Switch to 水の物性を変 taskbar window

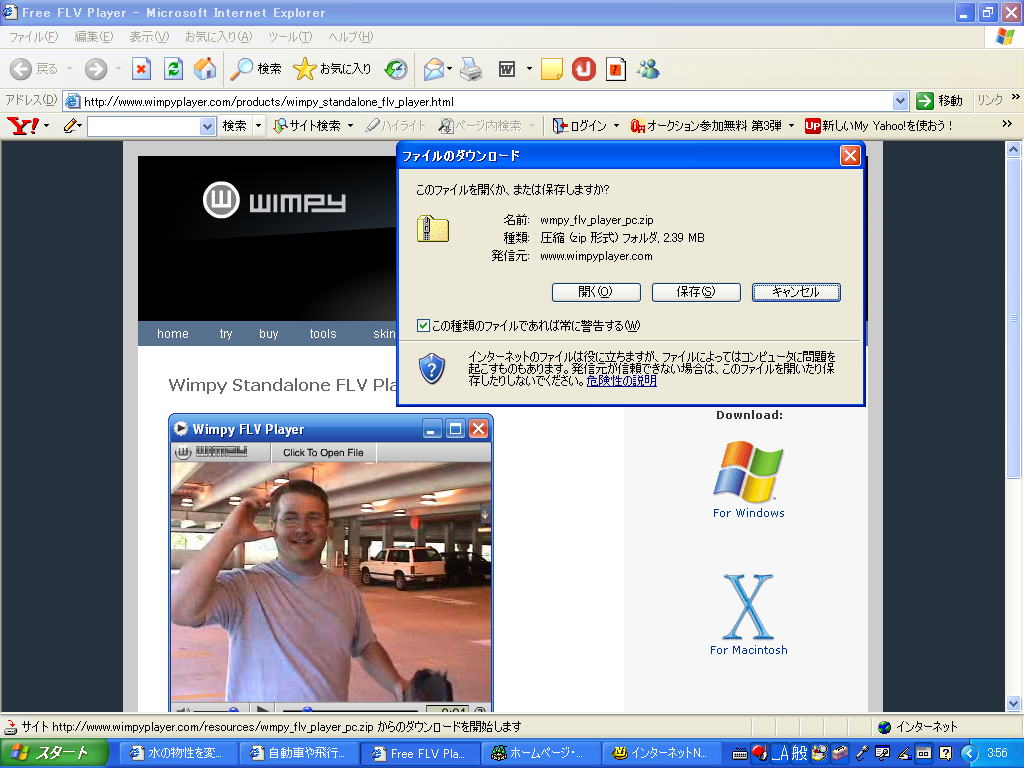click(176, 753)
